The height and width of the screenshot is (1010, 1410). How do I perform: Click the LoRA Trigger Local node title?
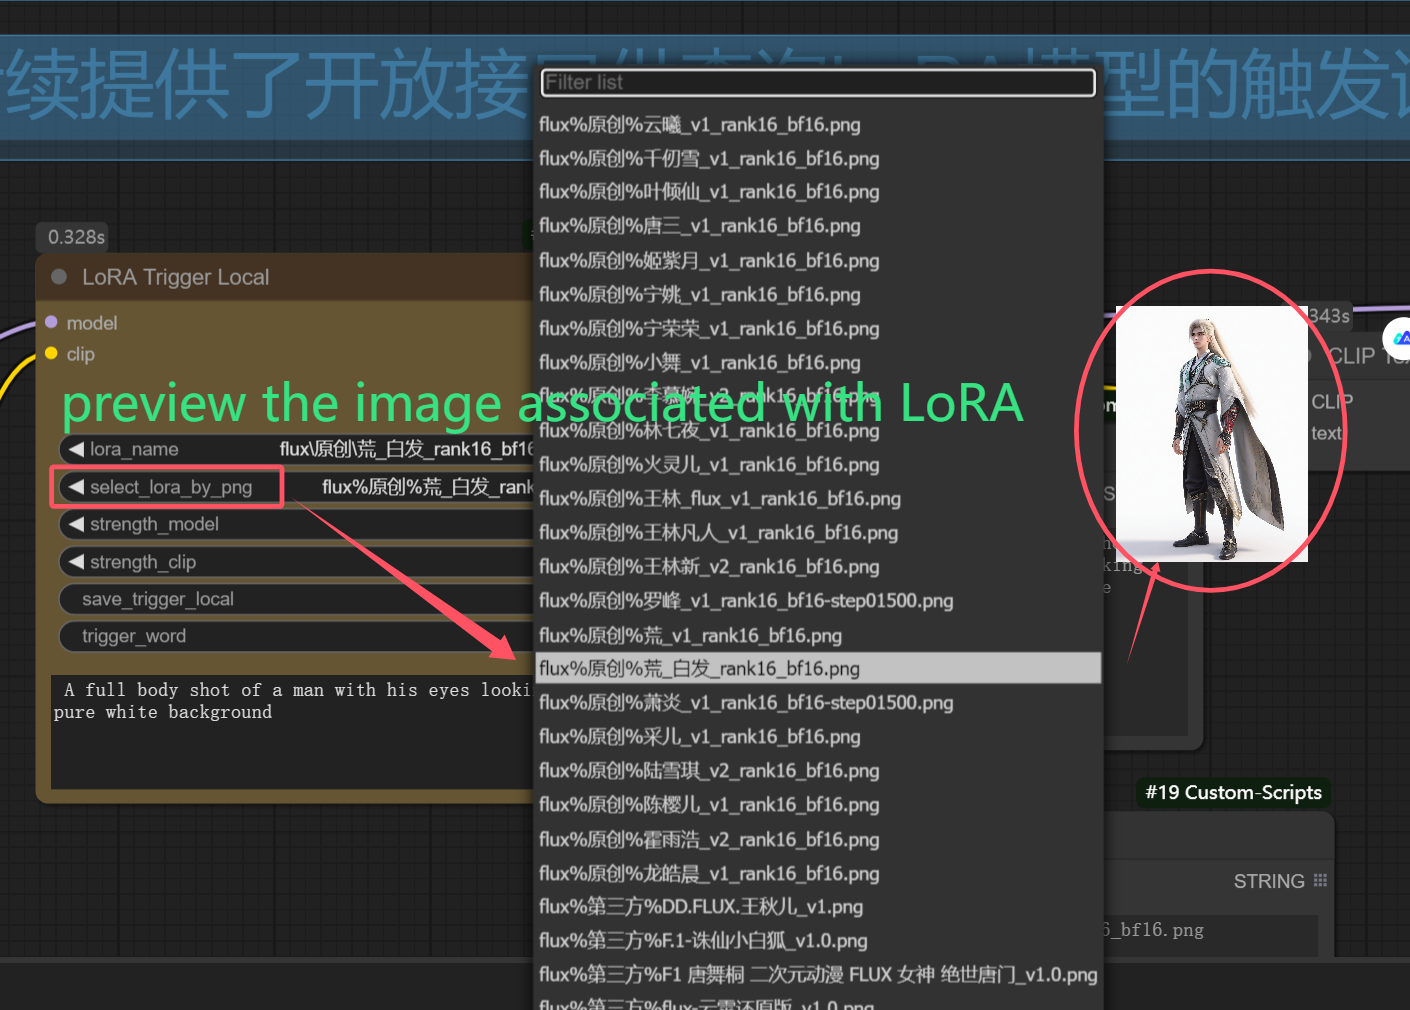[x=175, y=277]
